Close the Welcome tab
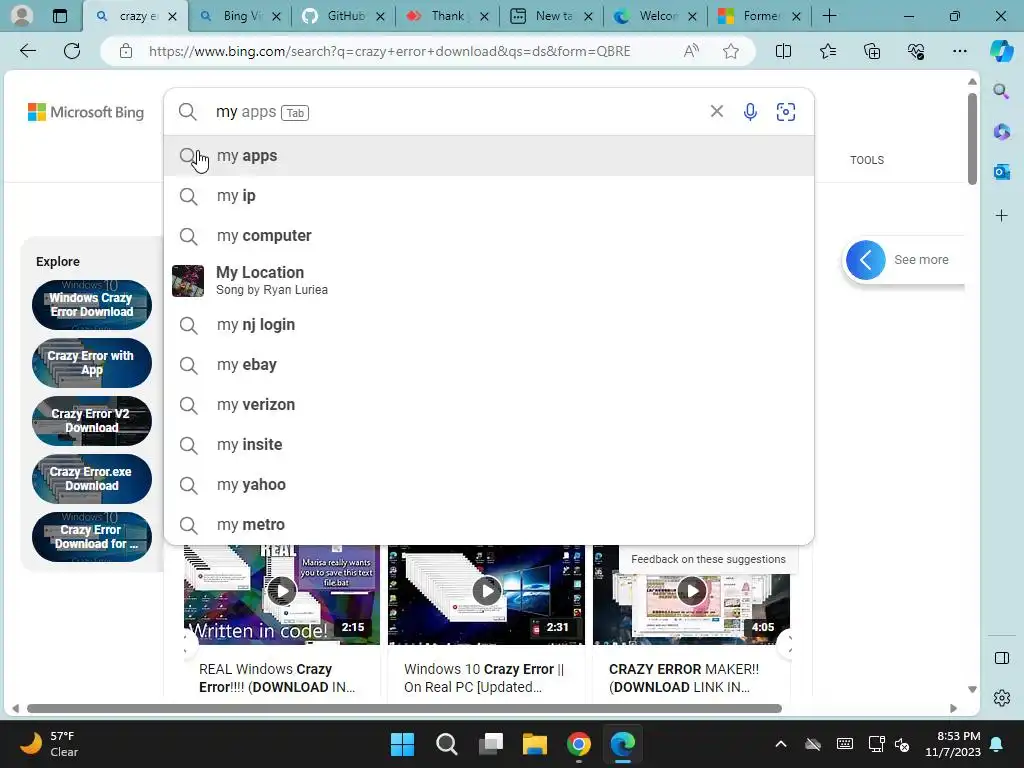 point(692,16)
